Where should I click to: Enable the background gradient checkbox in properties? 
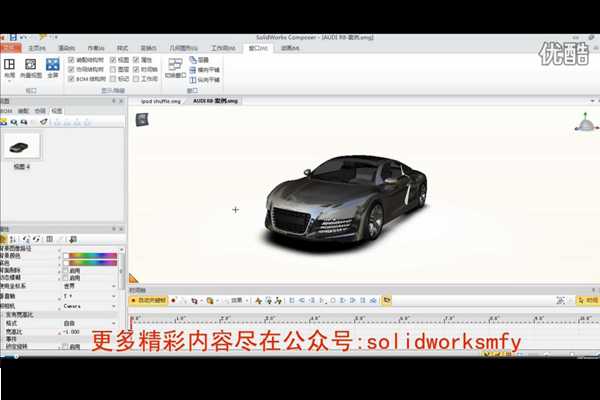coord(65,271)
